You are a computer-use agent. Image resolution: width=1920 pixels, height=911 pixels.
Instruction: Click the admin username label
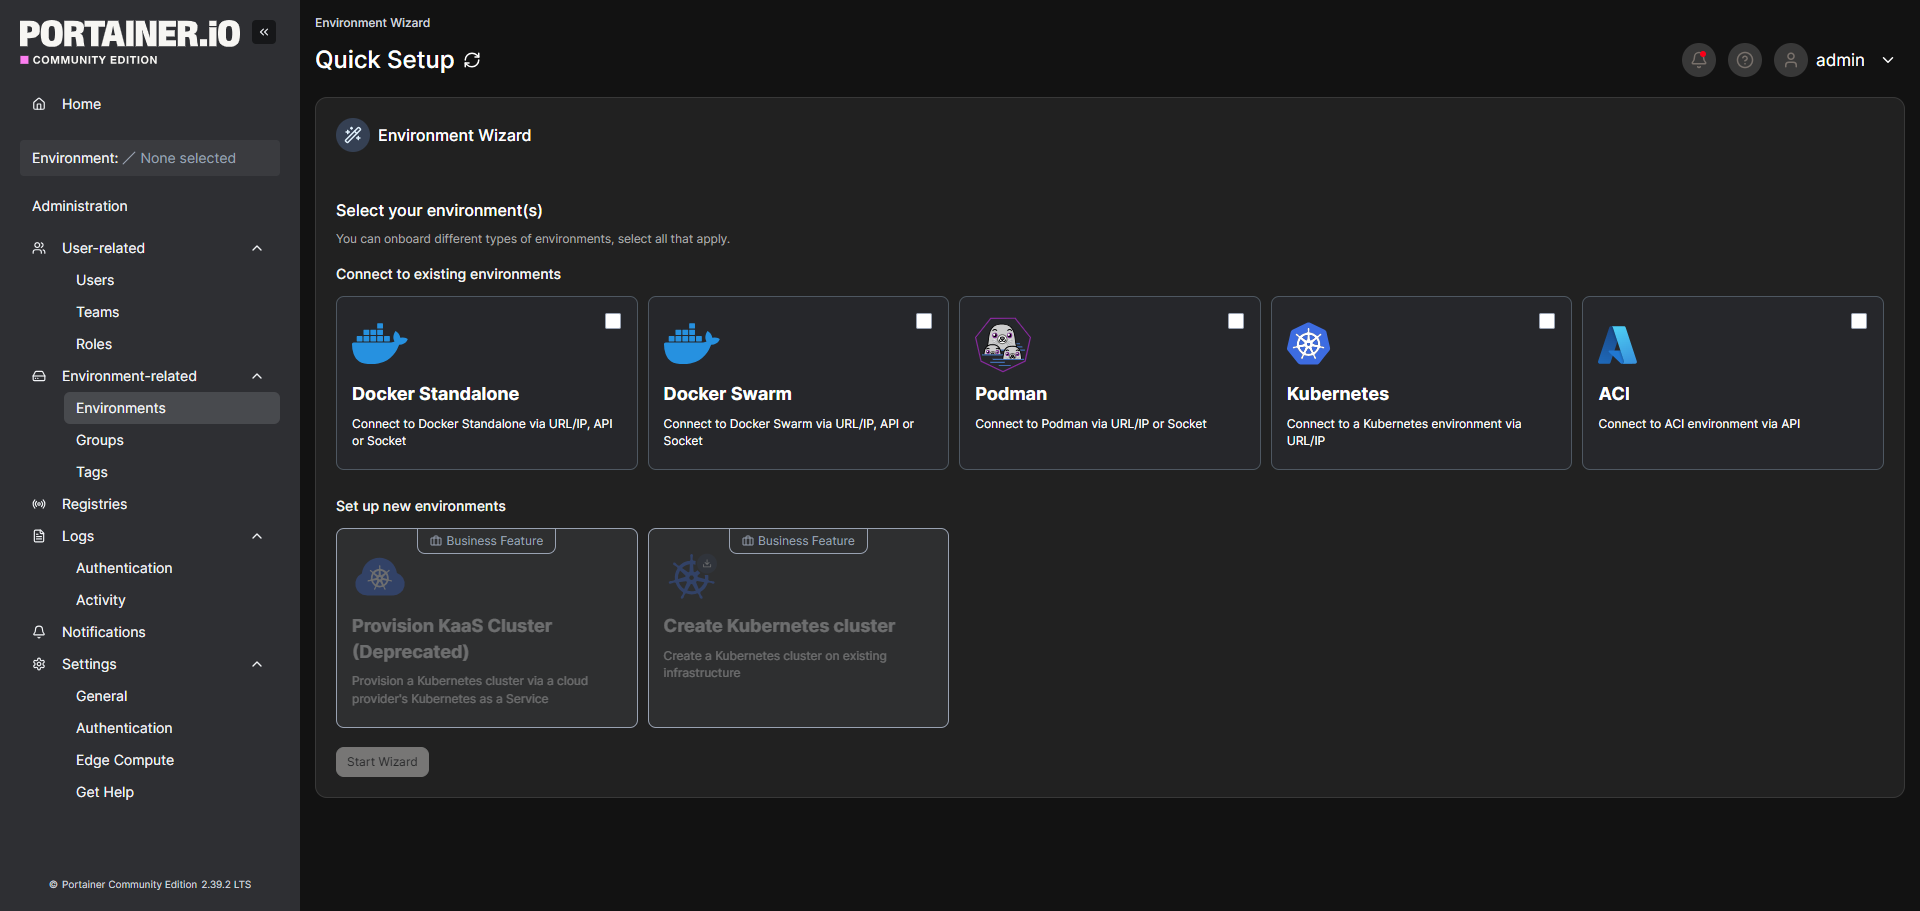point(1840,60)
